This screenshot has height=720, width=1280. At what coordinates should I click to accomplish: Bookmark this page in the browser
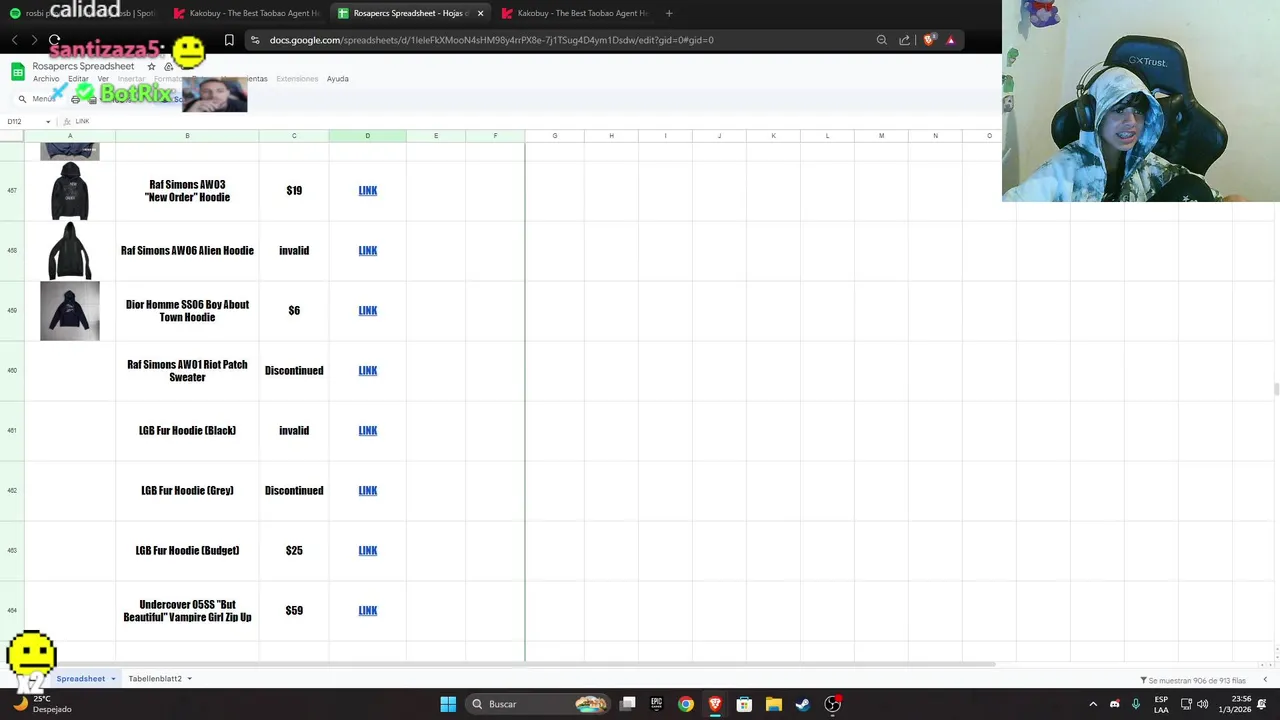tap(229, 40)
